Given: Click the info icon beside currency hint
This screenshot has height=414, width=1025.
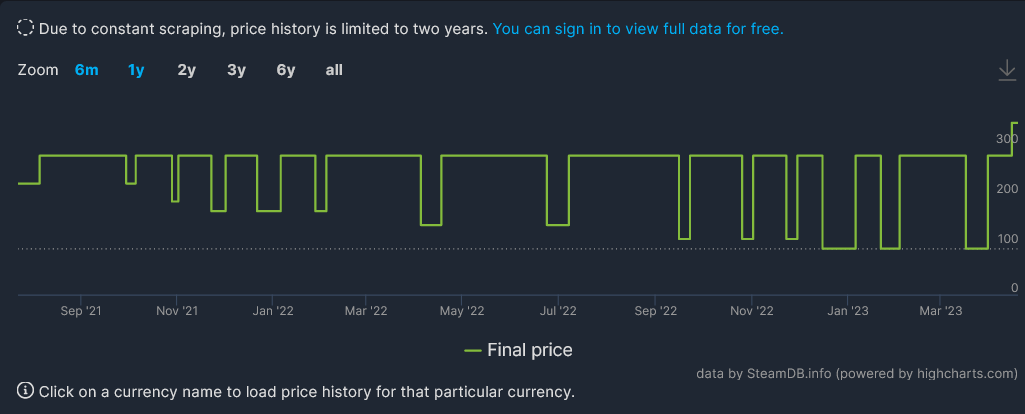Looking at the screenshot, I should (25, 391).
